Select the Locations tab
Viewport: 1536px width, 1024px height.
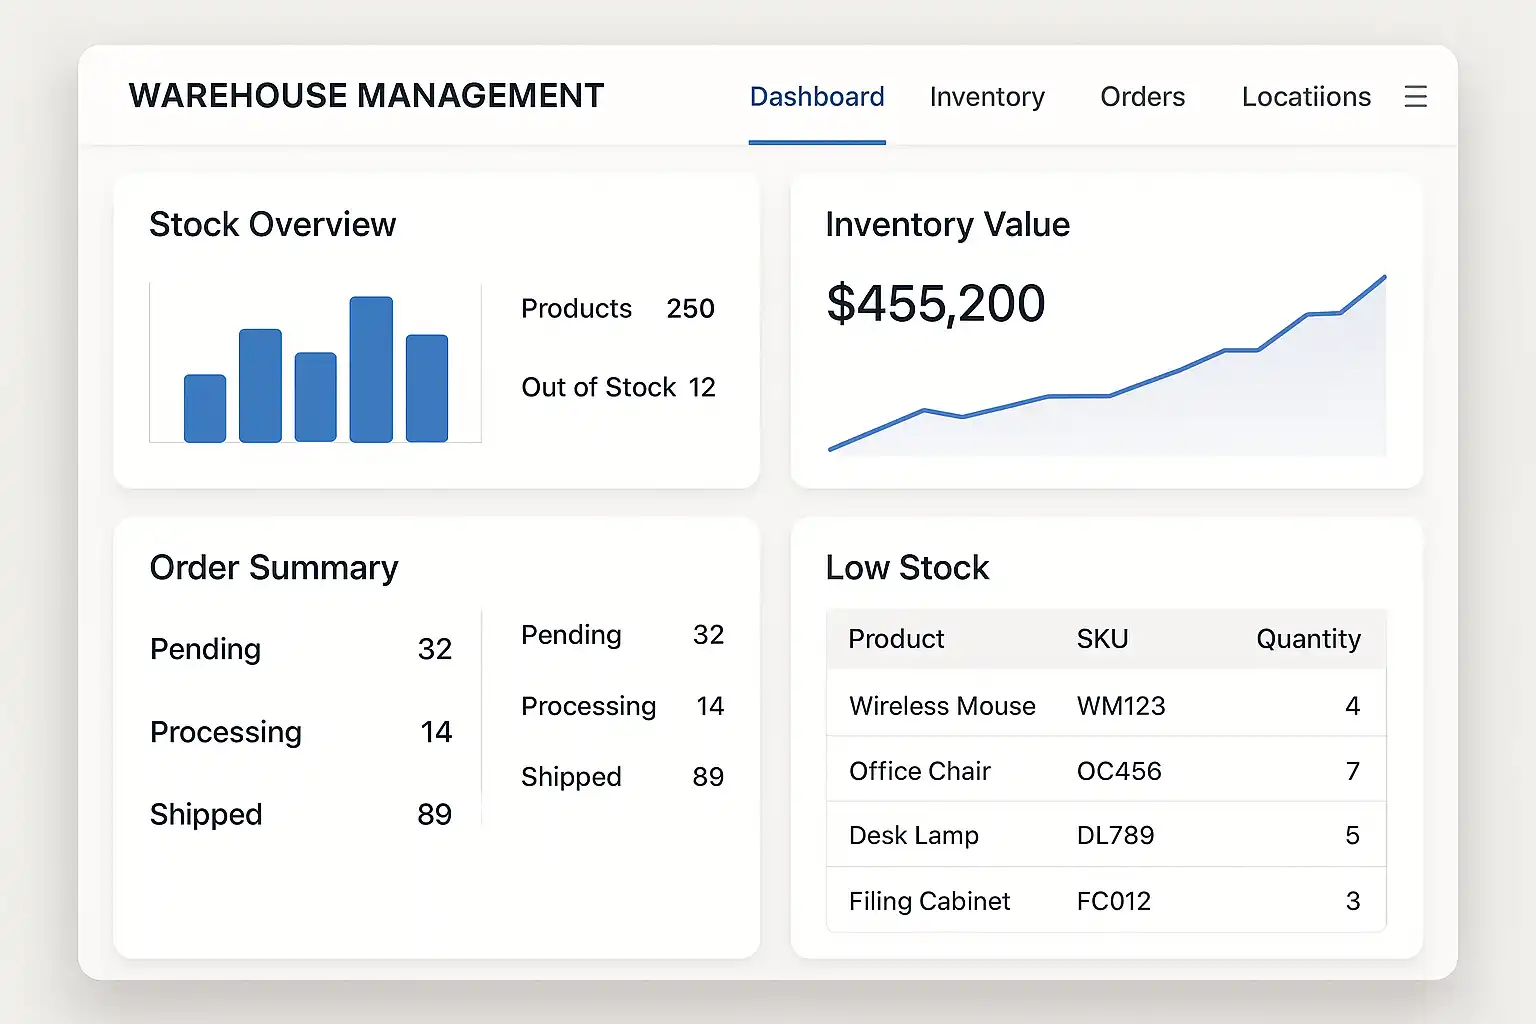tap(1305, 97)
